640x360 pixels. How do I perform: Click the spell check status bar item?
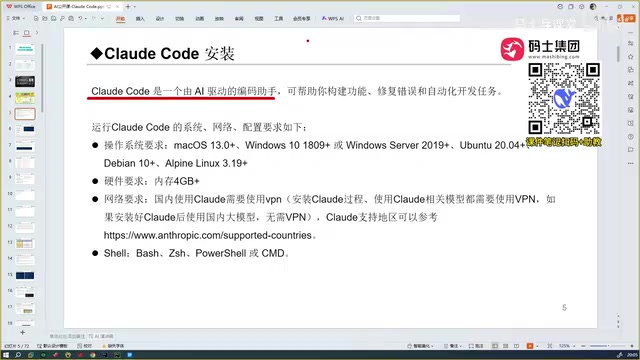(85, 346)
